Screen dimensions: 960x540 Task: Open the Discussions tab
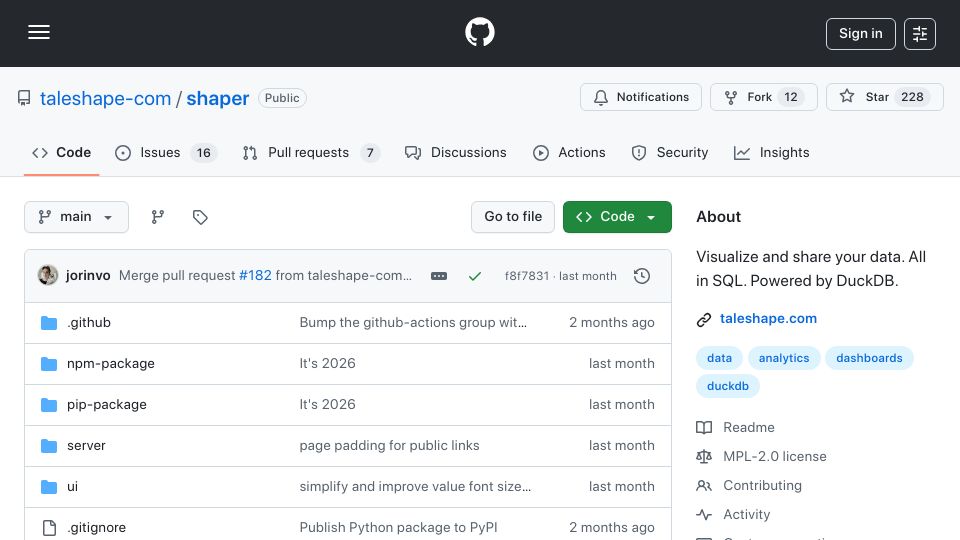pos(456,152)
